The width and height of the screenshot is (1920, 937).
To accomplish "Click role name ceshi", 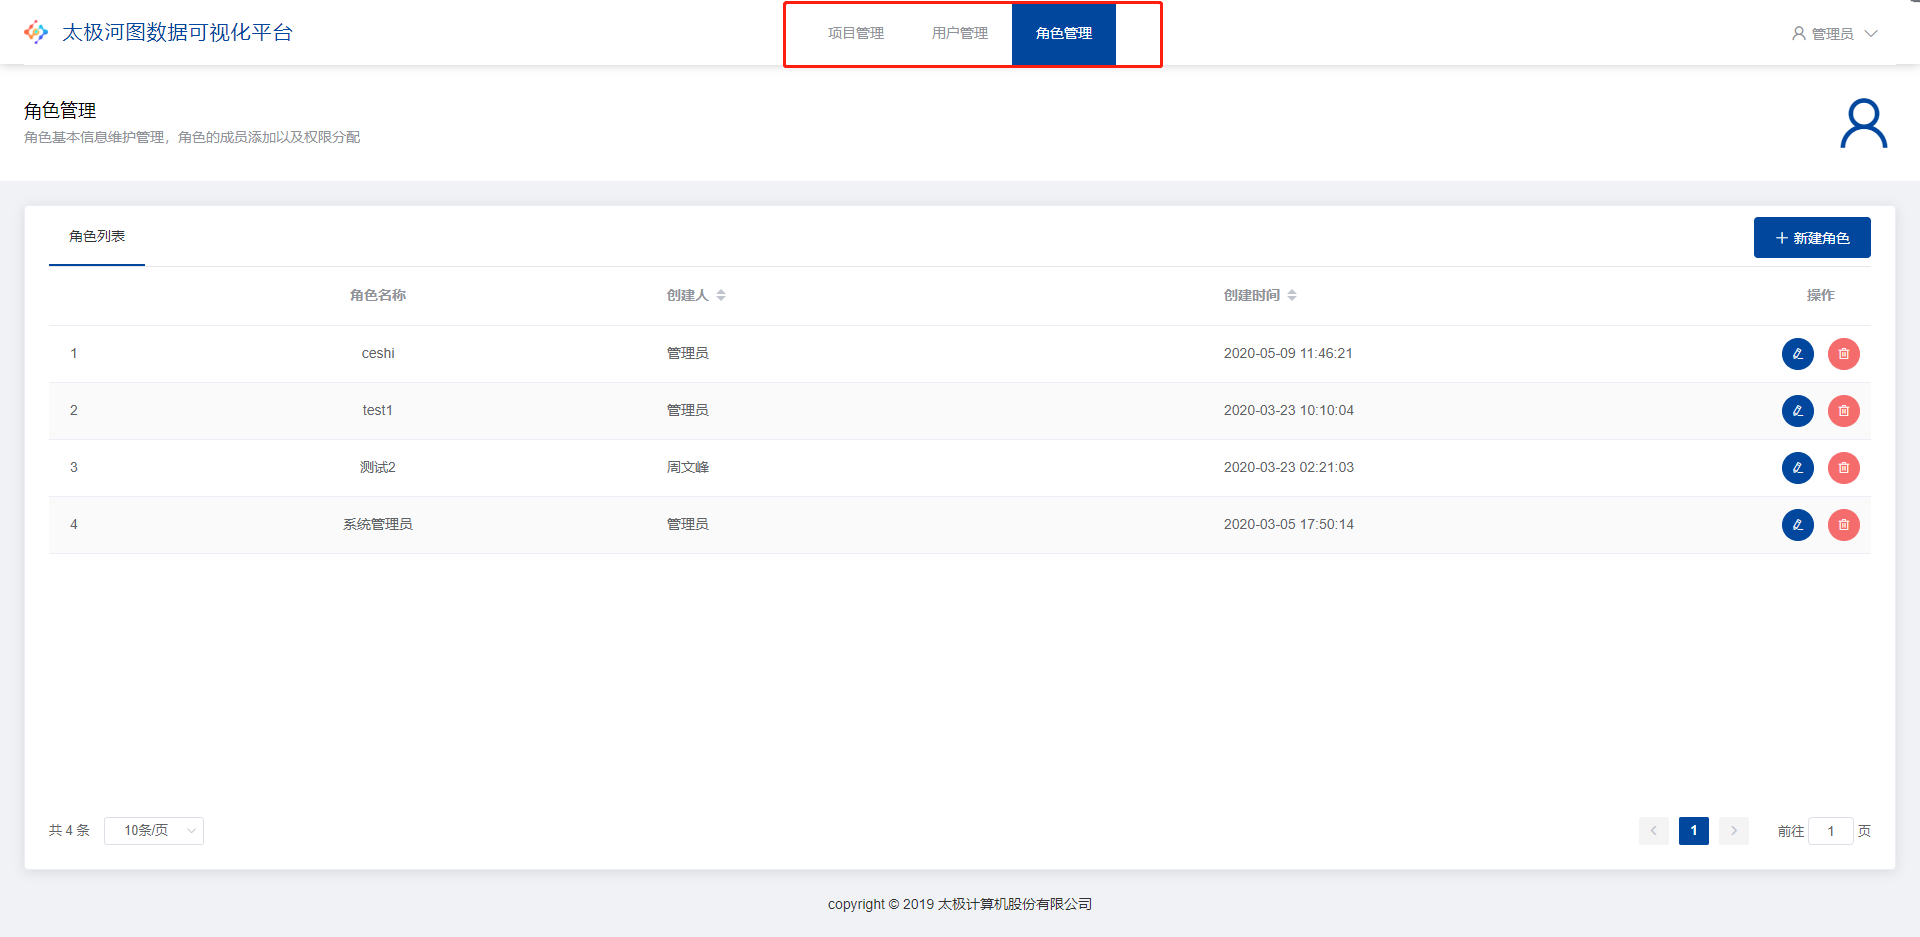I will point(378,354).
